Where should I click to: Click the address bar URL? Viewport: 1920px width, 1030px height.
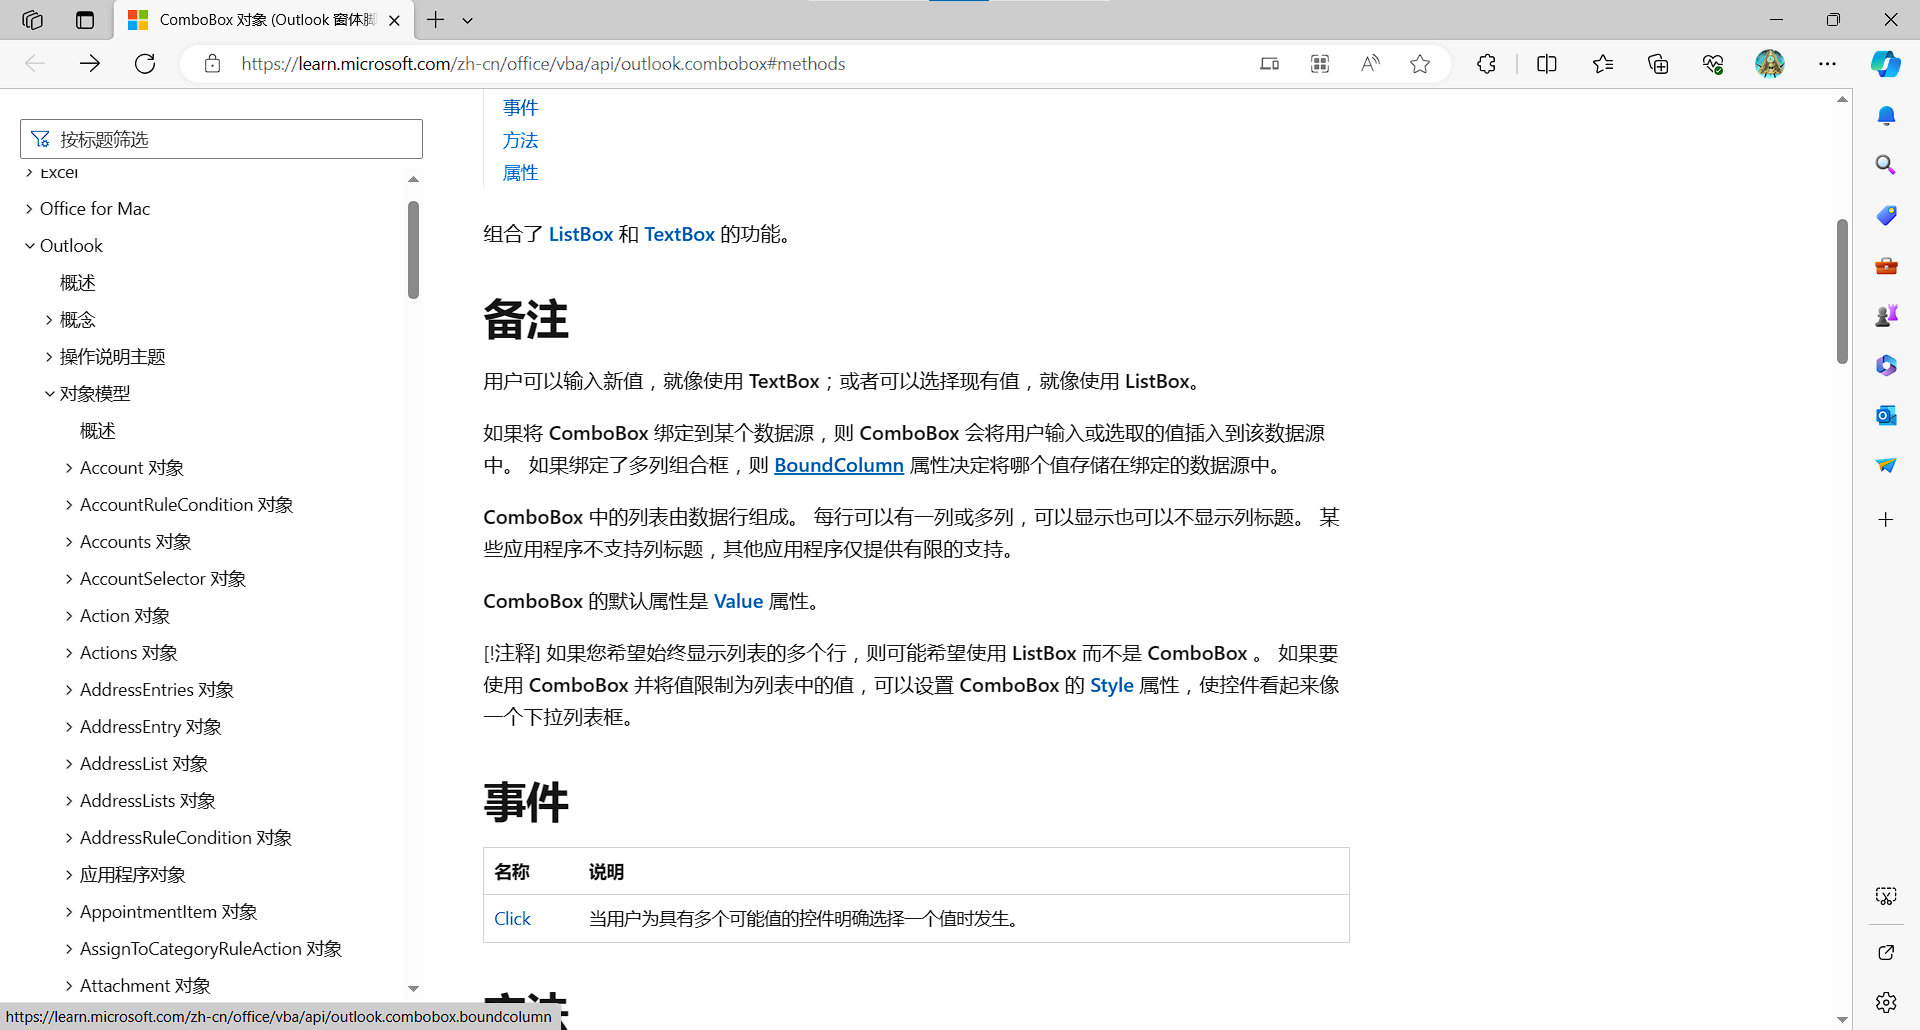(543, 64)
